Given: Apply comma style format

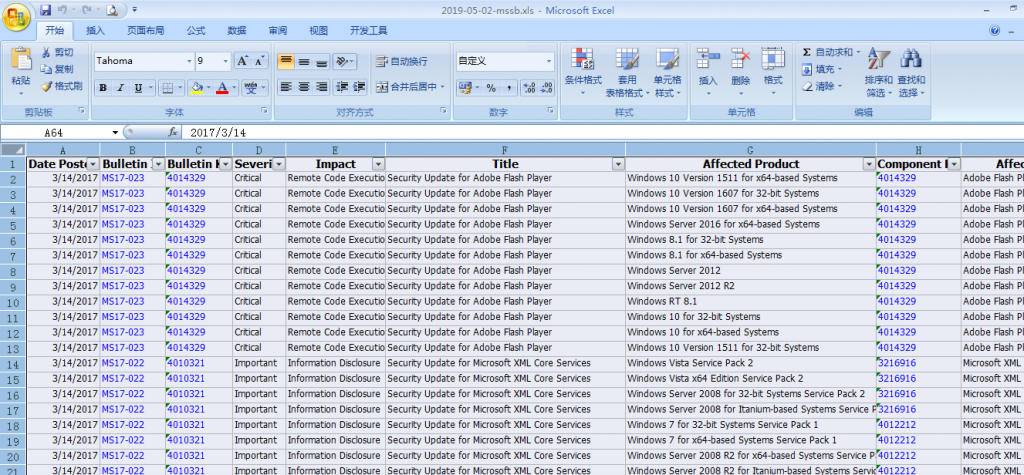Looking at the screenshot, I should click(509, 88).
